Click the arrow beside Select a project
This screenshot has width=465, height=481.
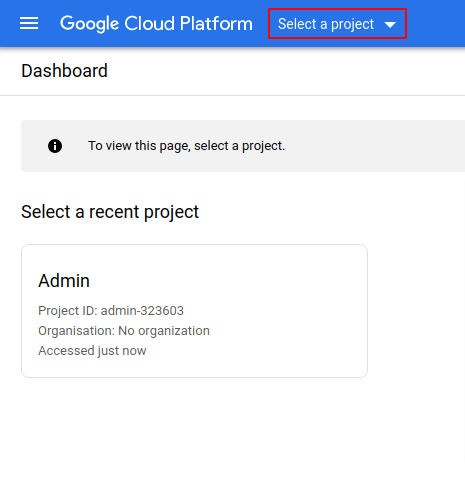pos(390,24)
